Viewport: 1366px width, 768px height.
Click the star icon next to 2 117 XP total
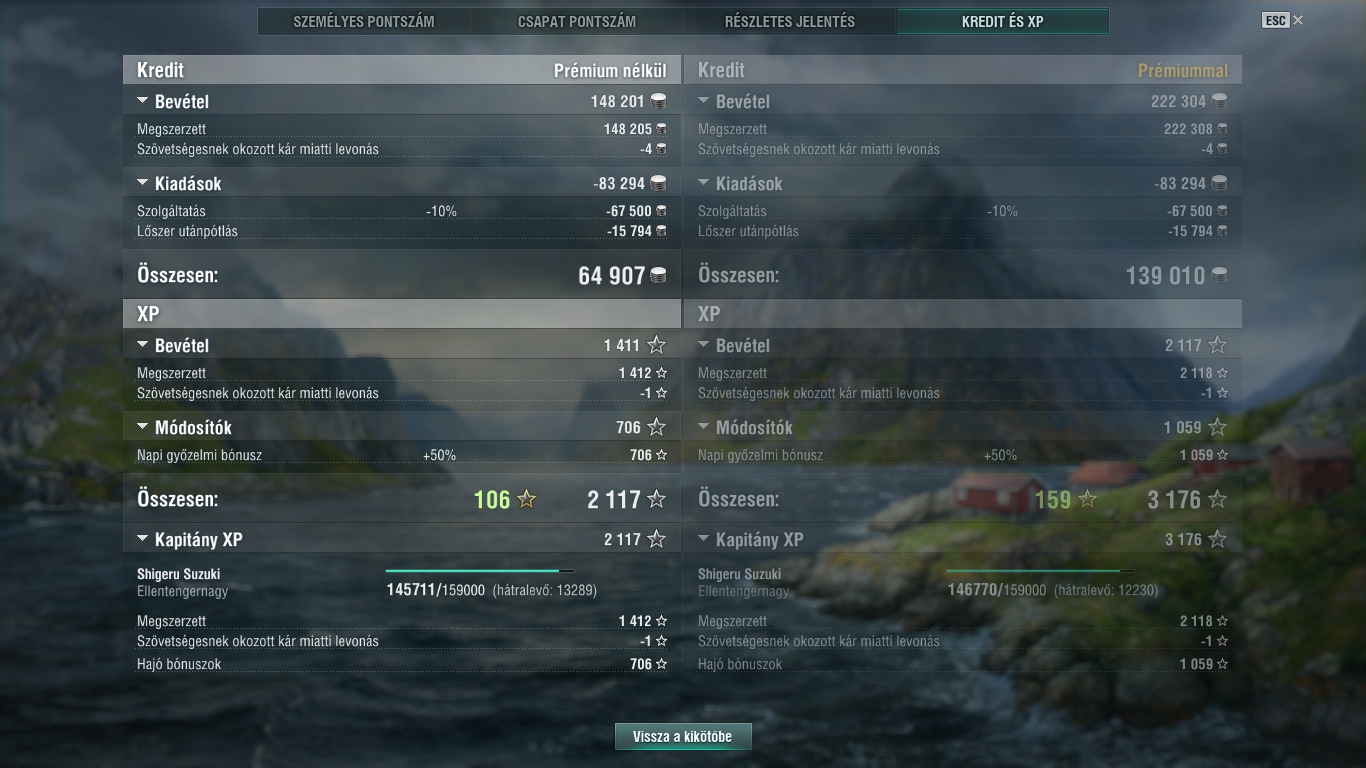656,499
